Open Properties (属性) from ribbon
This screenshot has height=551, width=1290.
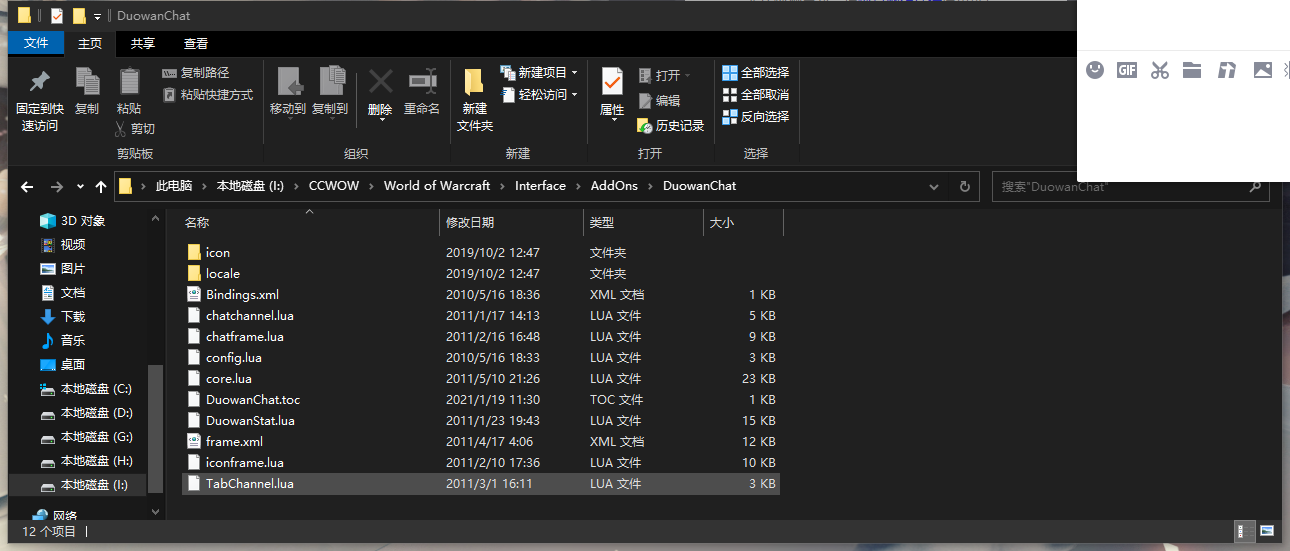[x=612, y=93]
